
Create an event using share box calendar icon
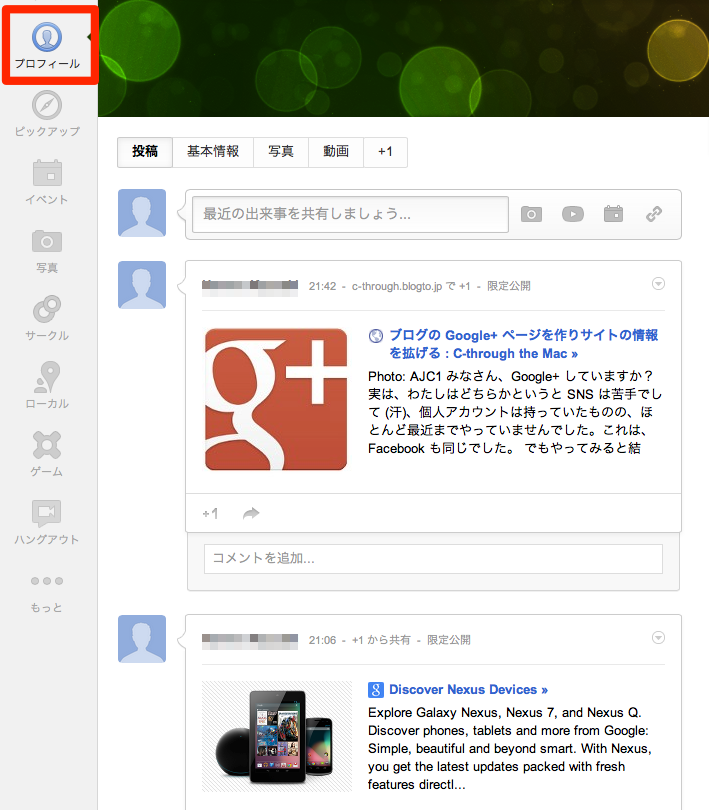click(x=613, y=214)
